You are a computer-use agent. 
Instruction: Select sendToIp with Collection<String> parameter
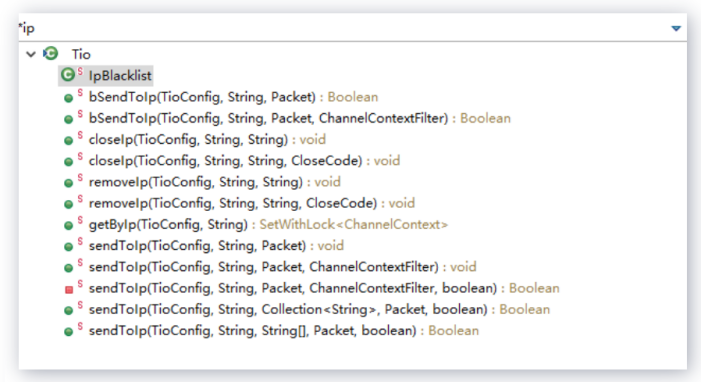(x=319, y=309)
